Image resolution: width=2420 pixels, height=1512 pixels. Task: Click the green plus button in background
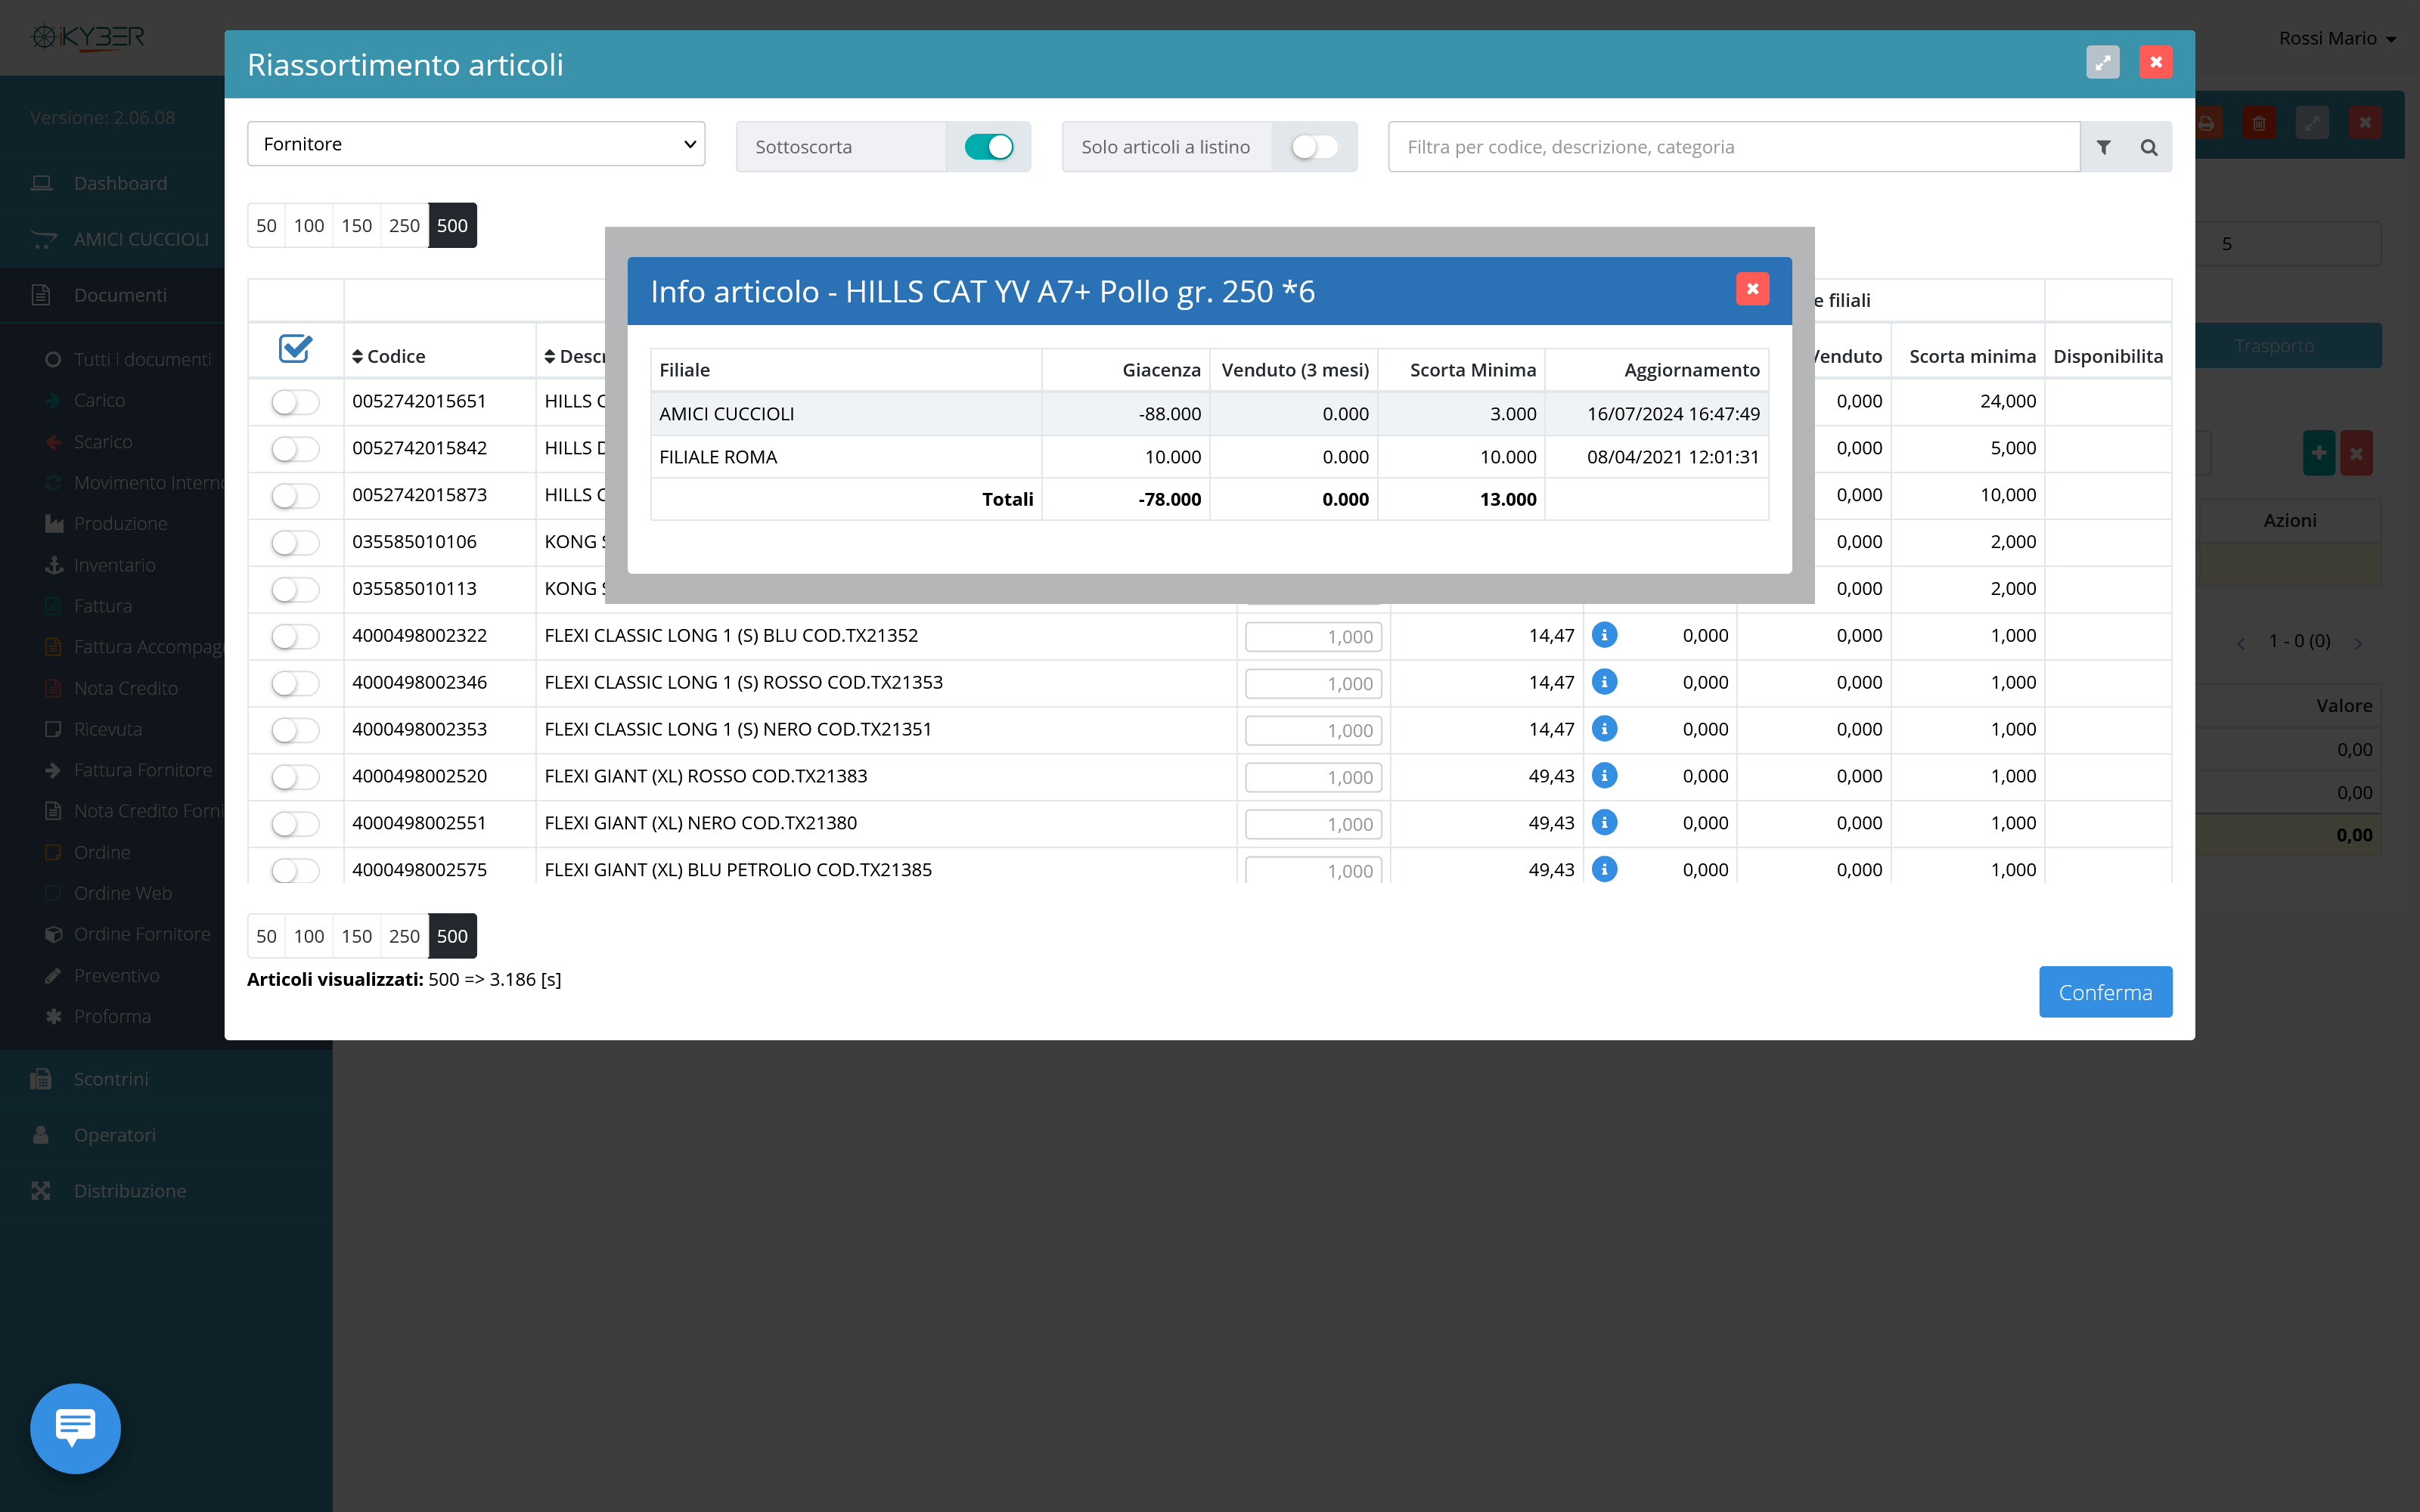(x=2319, y=453)
